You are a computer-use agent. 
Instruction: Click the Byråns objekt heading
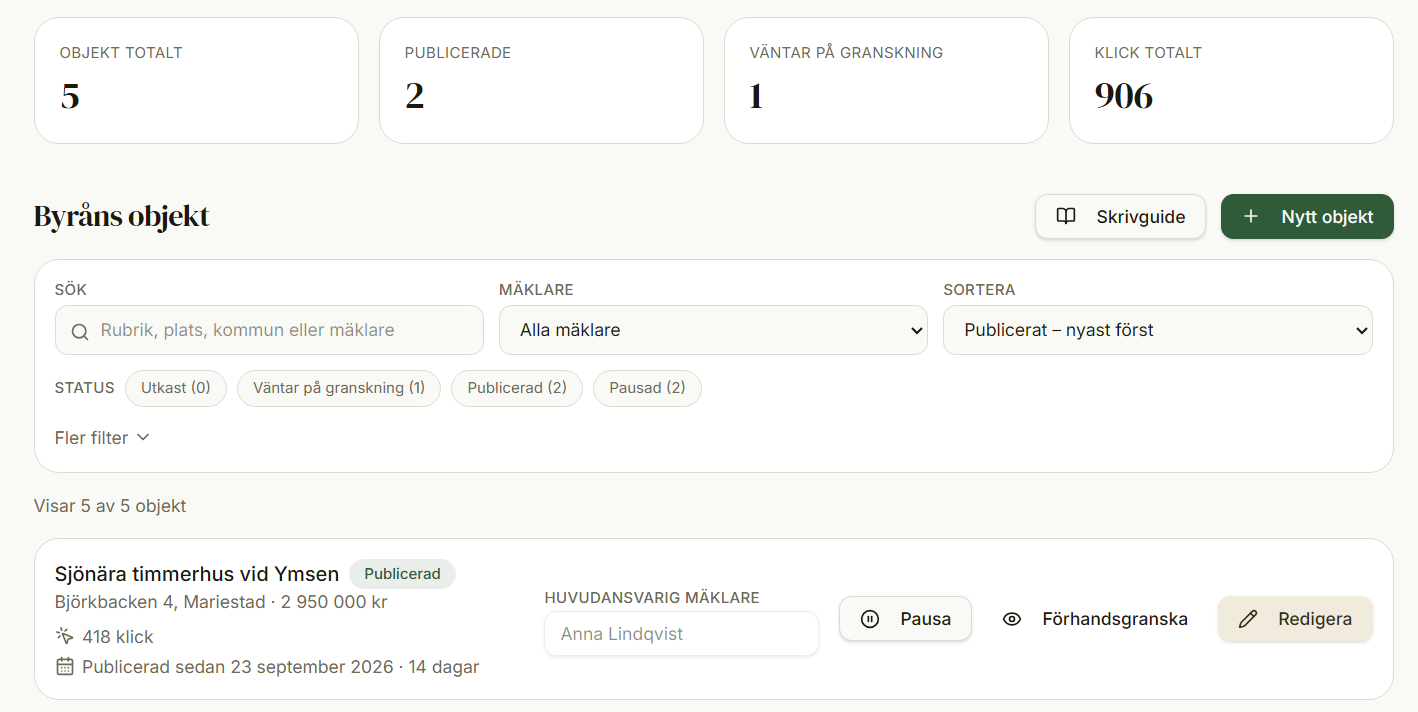point(122,216)
